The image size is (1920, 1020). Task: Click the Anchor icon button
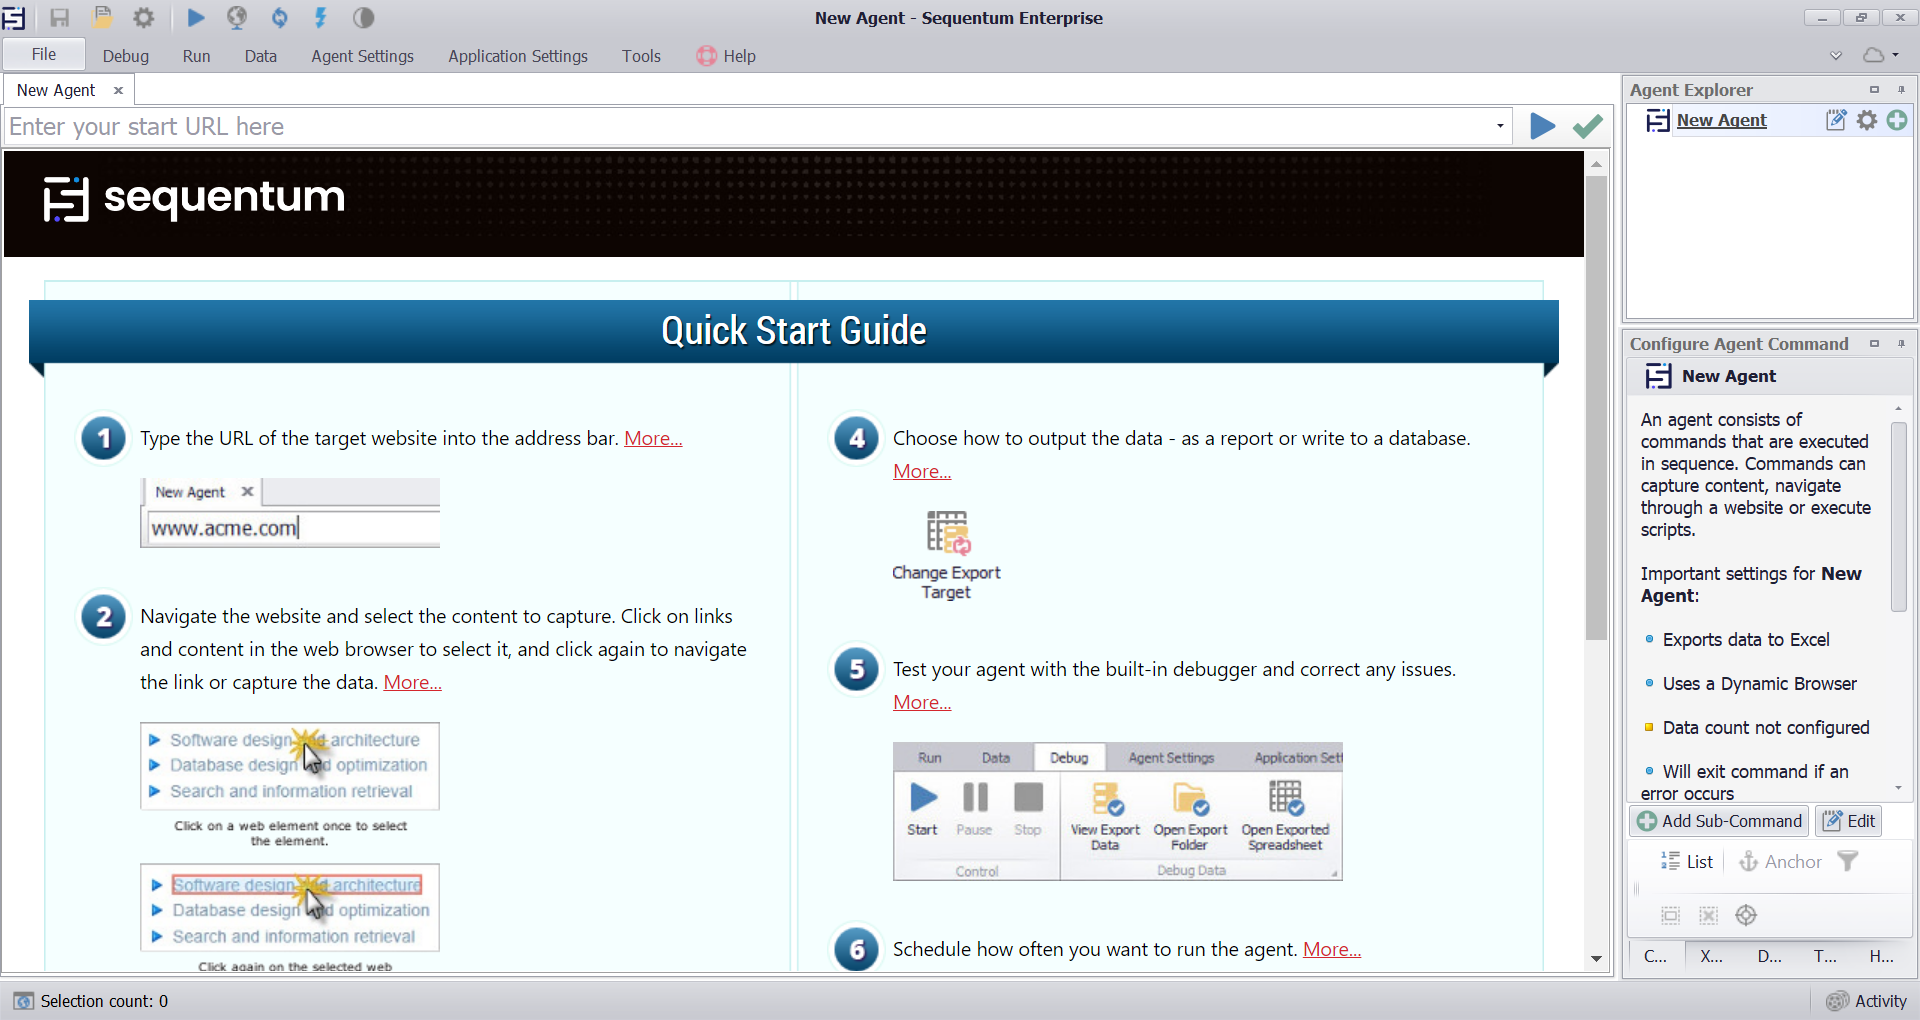tap(1781, 861)
